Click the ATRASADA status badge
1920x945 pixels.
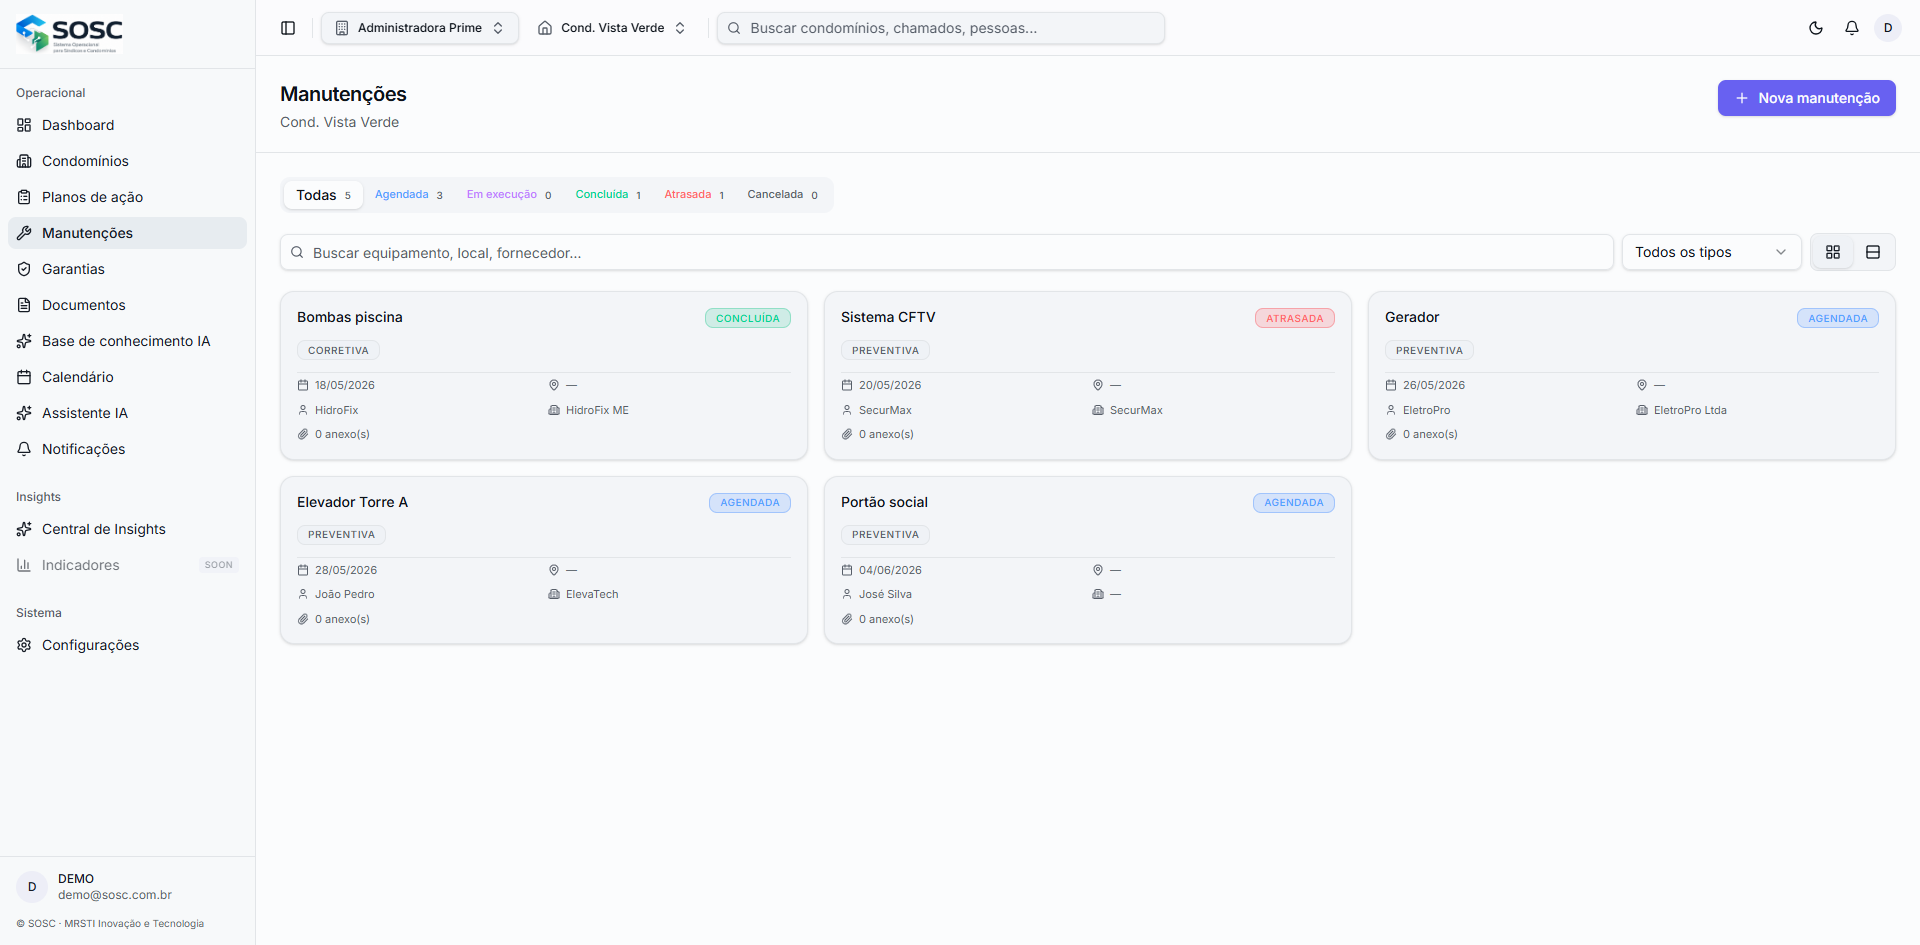click(x=1295, y=318)
